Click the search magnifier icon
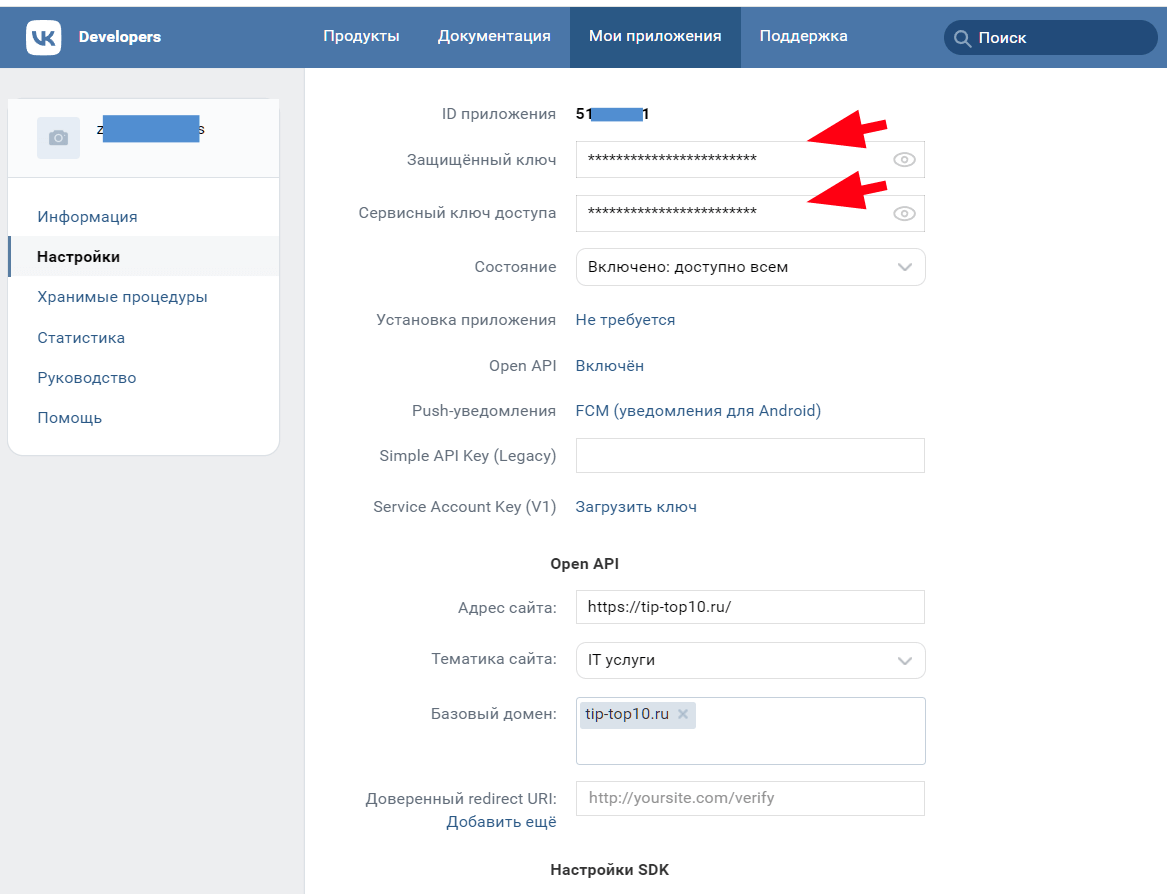Viewport: 1167px width, 894px height. 961,37
